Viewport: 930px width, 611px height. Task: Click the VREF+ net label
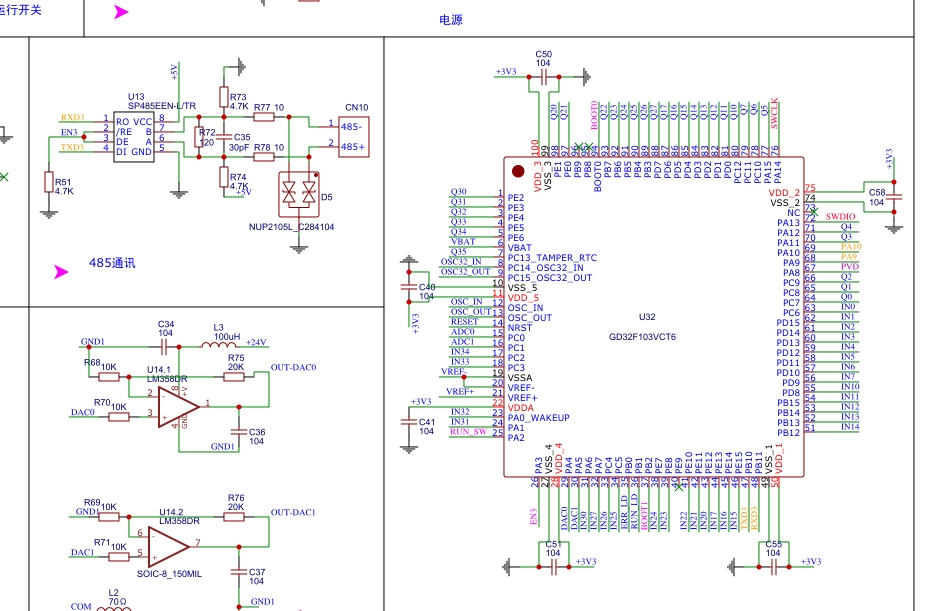(x=460, y=392)
